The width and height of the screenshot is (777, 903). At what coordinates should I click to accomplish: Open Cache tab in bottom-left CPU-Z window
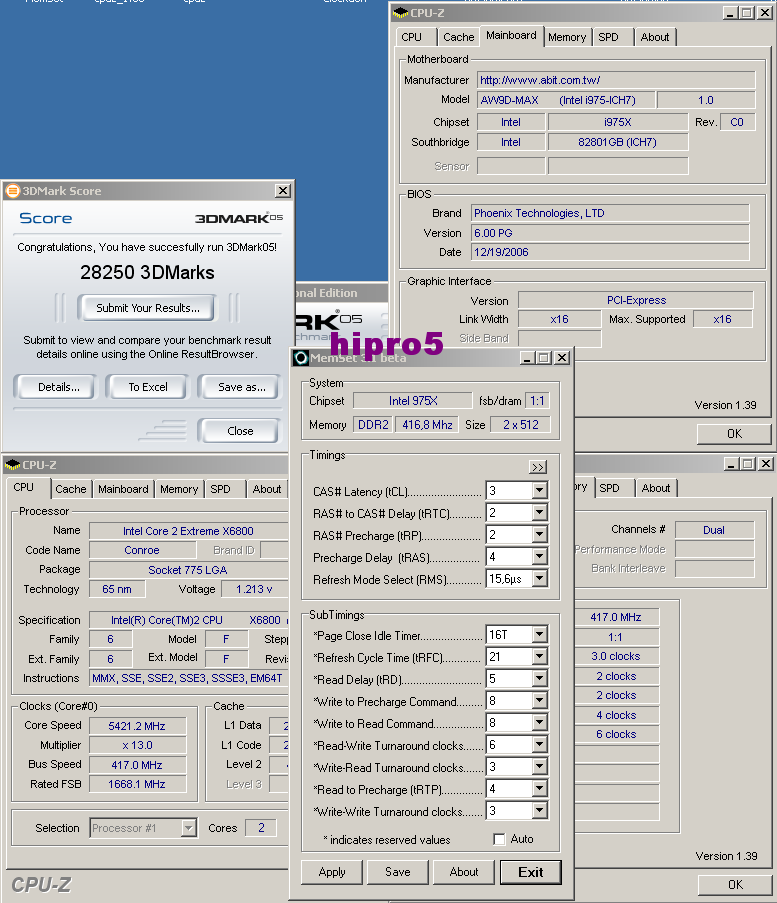71,489
